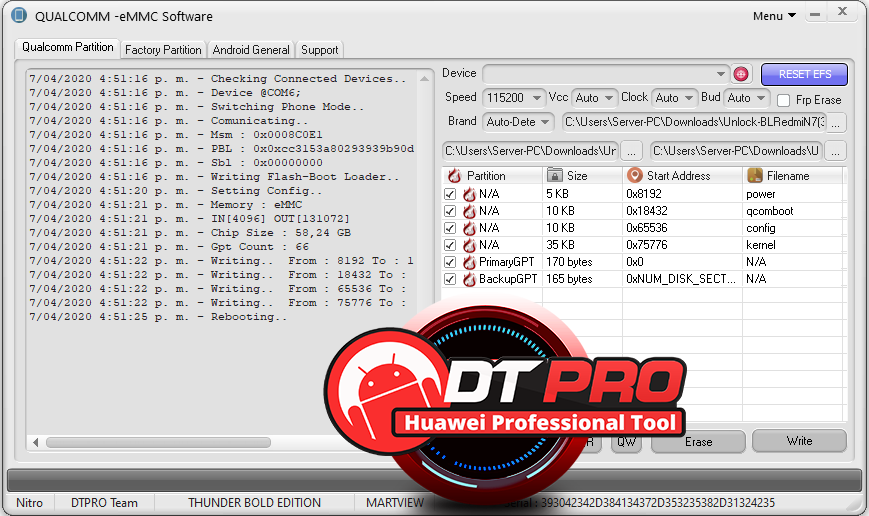Click the left Downloads\Ur path field
This screenshot has width=869, height=516.
click(530, 151)
